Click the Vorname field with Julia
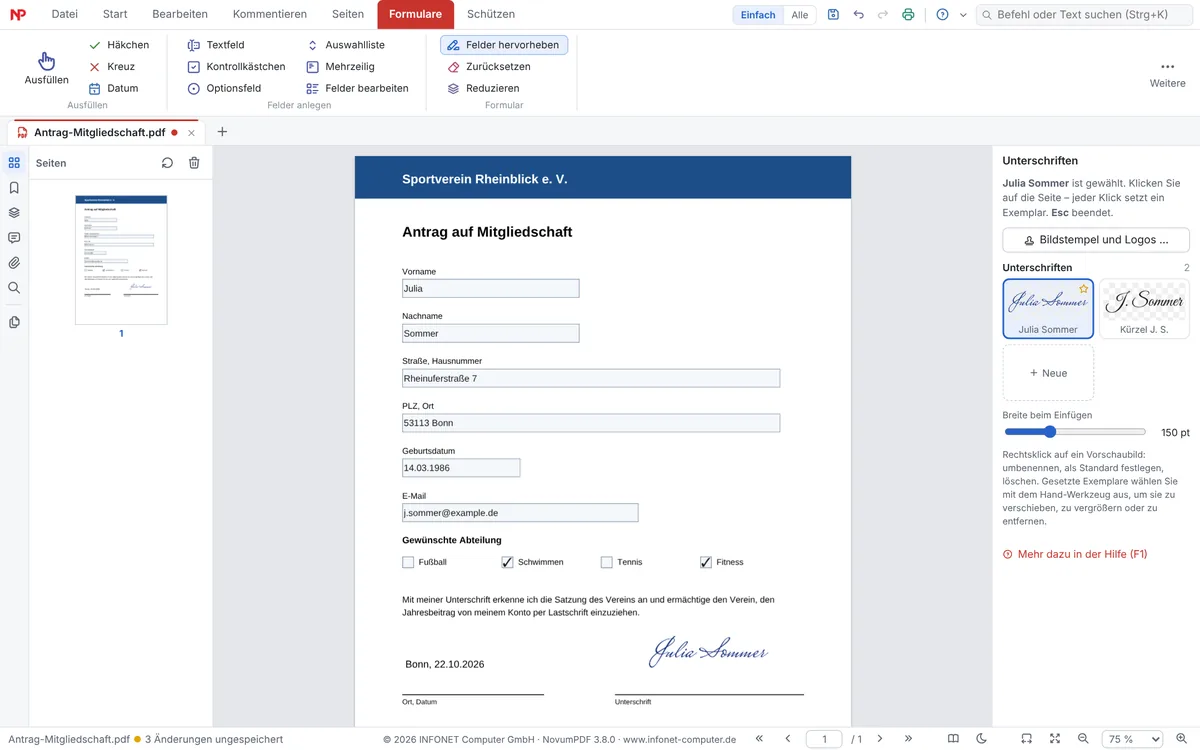1200x750 pixels. pos(490,288)
